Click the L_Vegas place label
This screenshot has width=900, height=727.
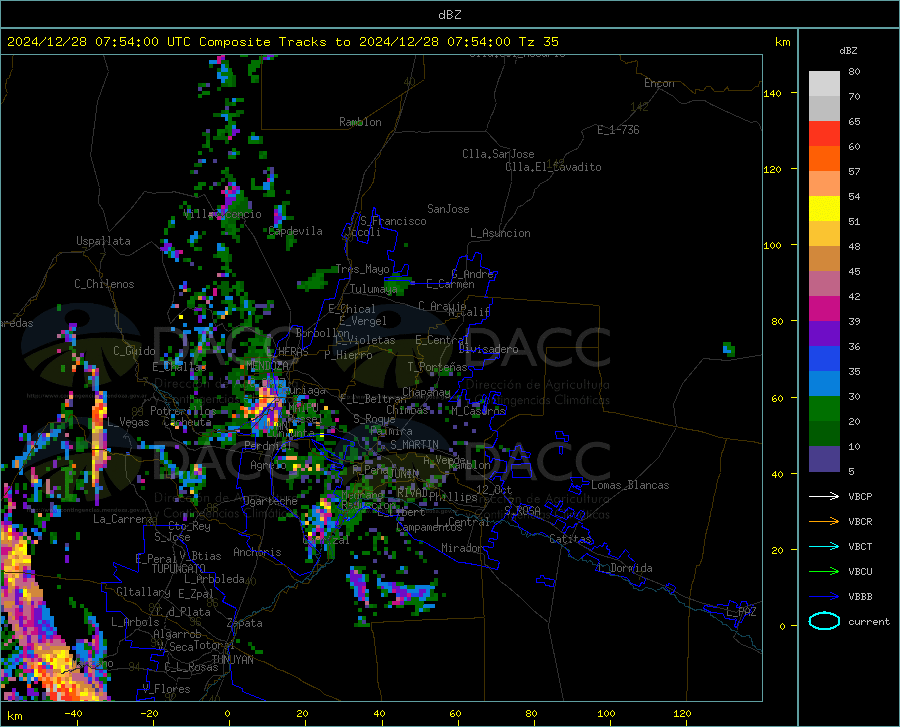(x=128, y=422)
